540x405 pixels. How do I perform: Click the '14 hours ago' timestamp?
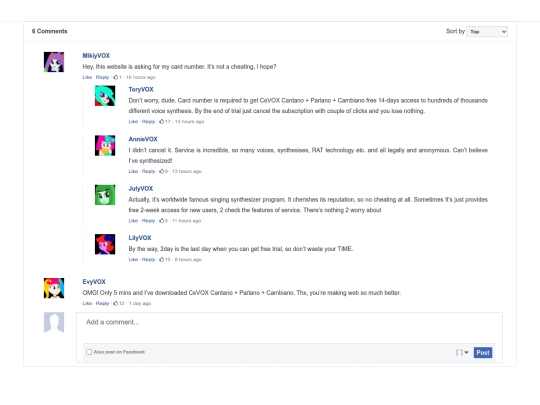coord(189,122)
